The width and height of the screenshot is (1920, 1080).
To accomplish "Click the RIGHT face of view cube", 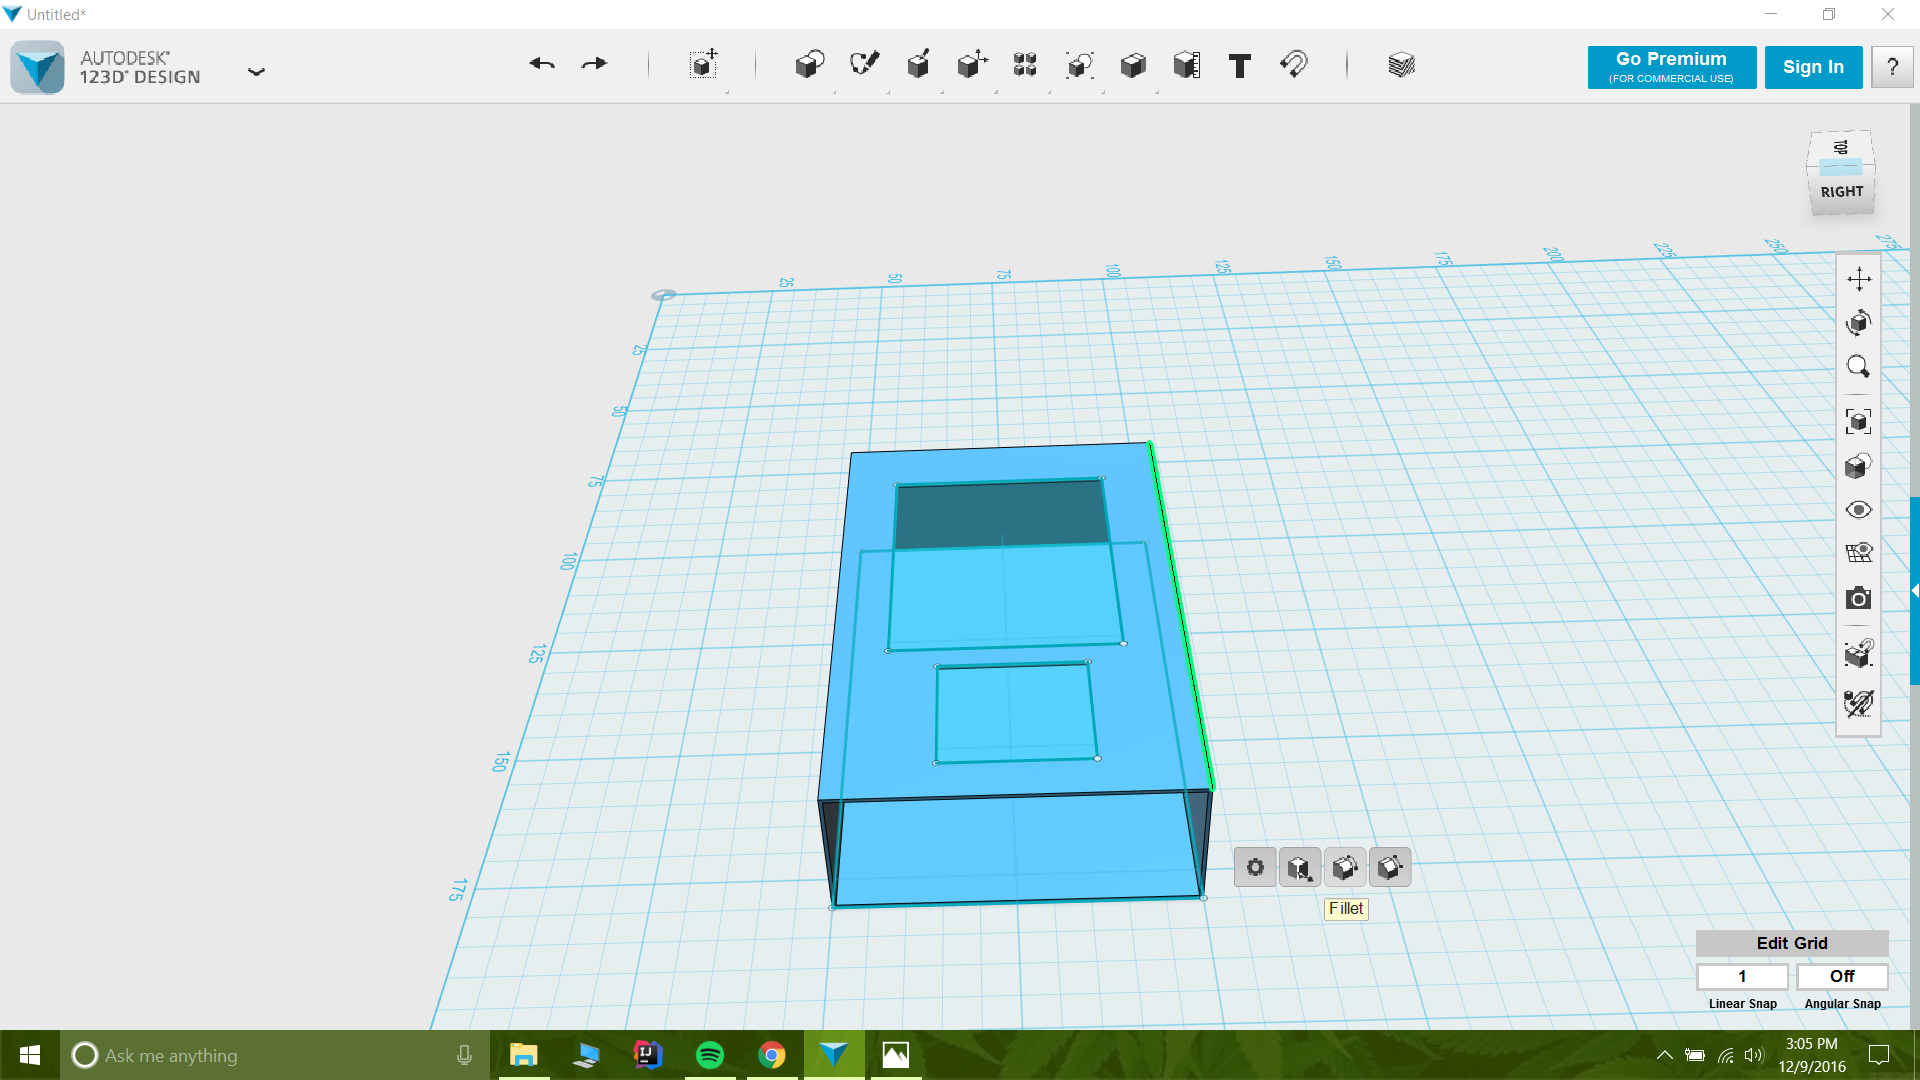I will pos(1841,192).
